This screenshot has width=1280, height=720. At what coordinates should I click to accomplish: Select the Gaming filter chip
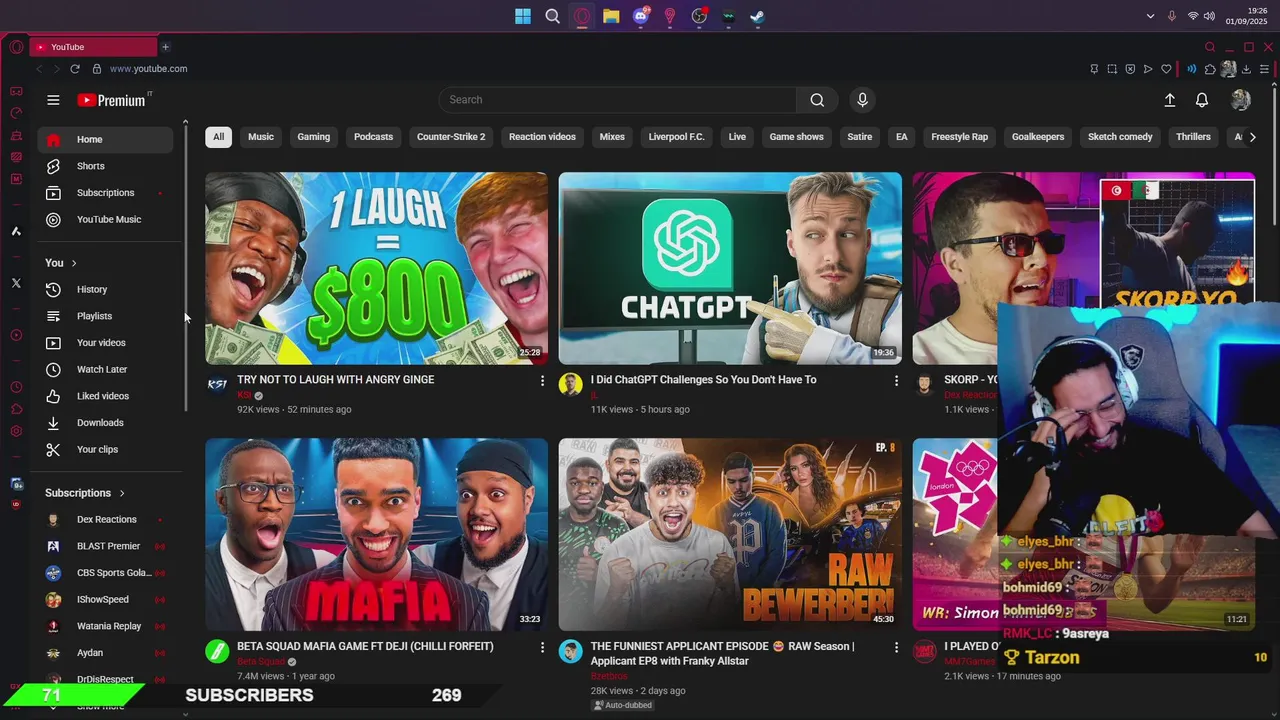(313, 137)
